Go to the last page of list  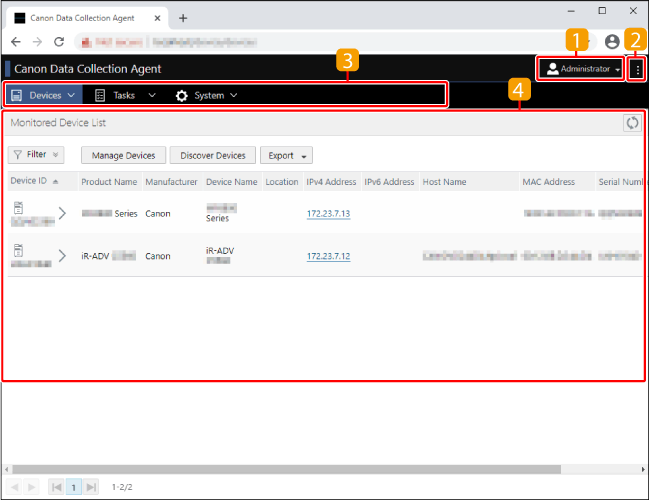point(92,486)
